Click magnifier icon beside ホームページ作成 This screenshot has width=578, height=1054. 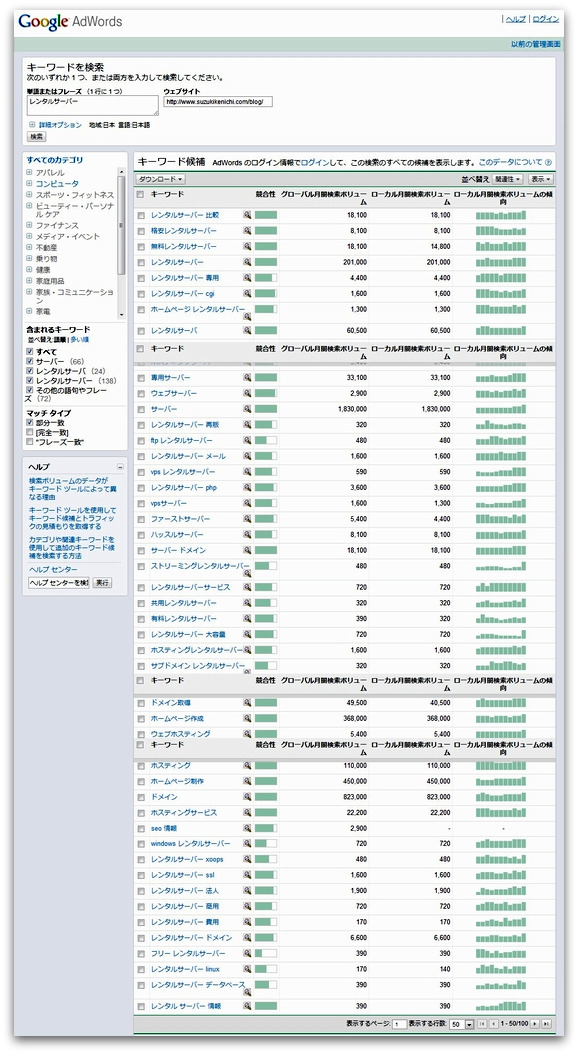(247, 719)
